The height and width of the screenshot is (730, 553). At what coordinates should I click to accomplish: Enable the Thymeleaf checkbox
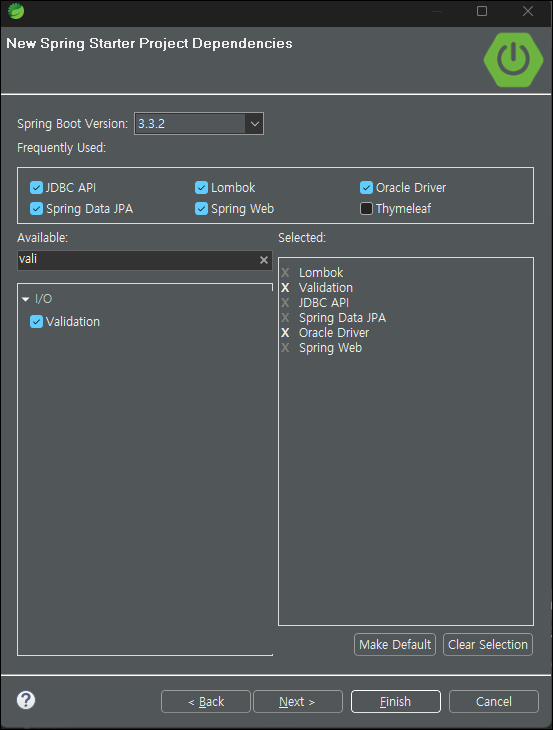366,209
